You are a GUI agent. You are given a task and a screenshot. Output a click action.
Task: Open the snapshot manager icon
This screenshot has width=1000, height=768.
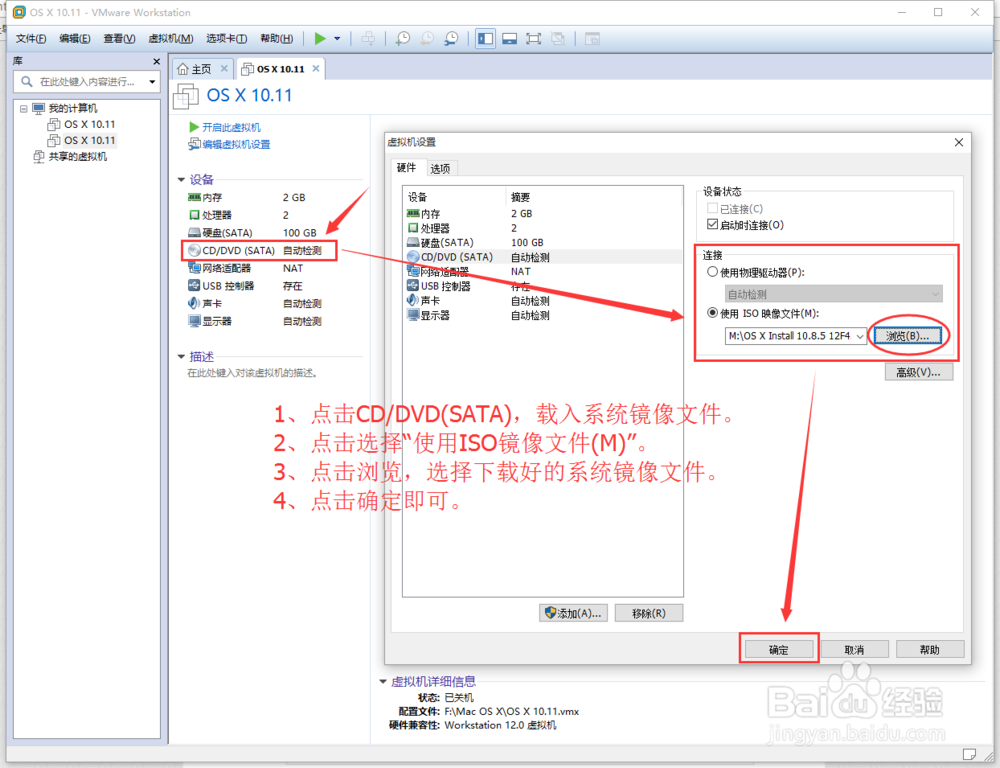tap(451, 39)
